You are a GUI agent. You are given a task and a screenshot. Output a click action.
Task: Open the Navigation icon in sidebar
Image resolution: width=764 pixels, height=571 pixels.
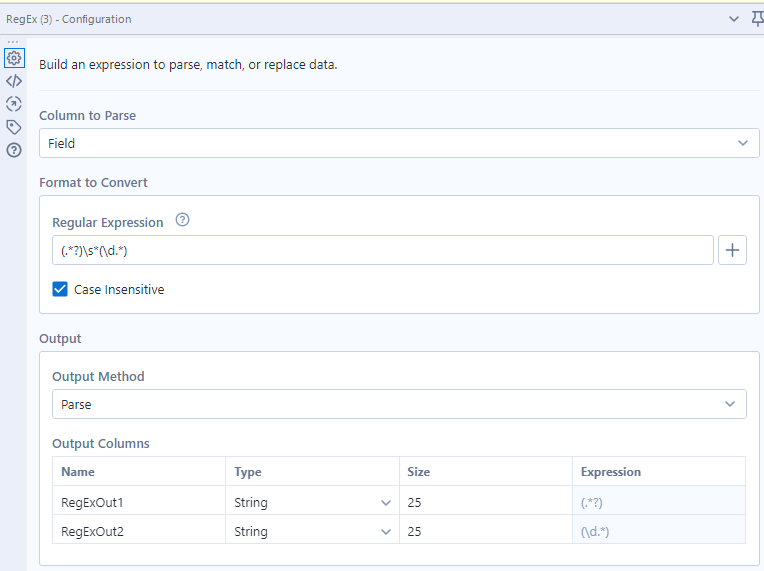pos(14,104)
